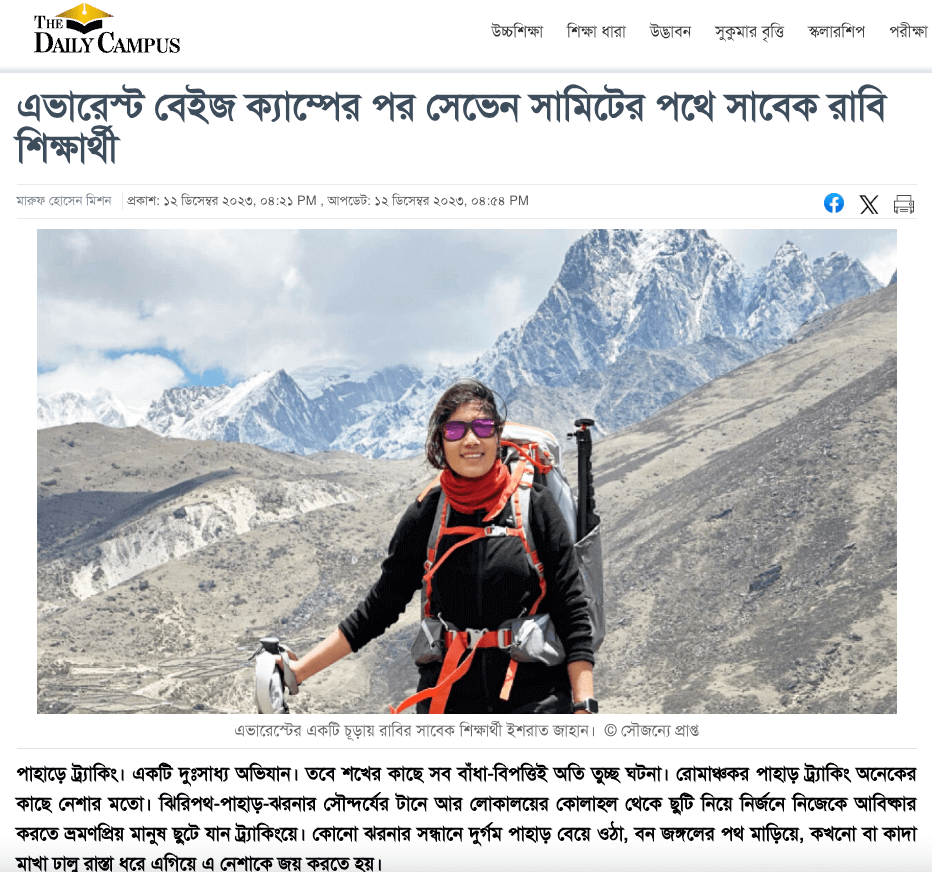Share the article on Facebook
932x872 pixels.
833,203
